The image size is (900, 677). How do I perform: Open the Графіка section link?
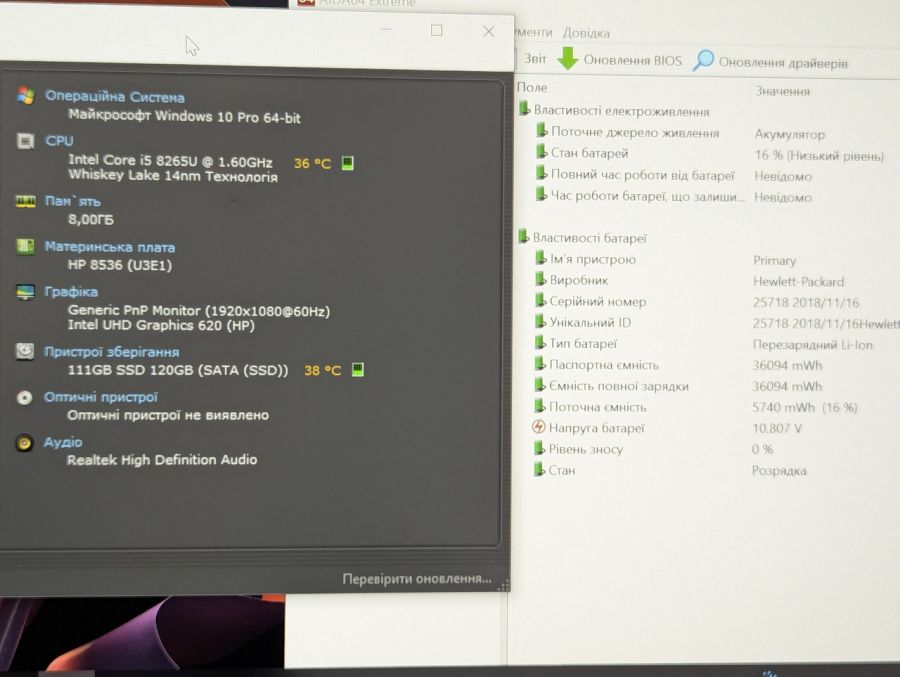pos(71,292)
